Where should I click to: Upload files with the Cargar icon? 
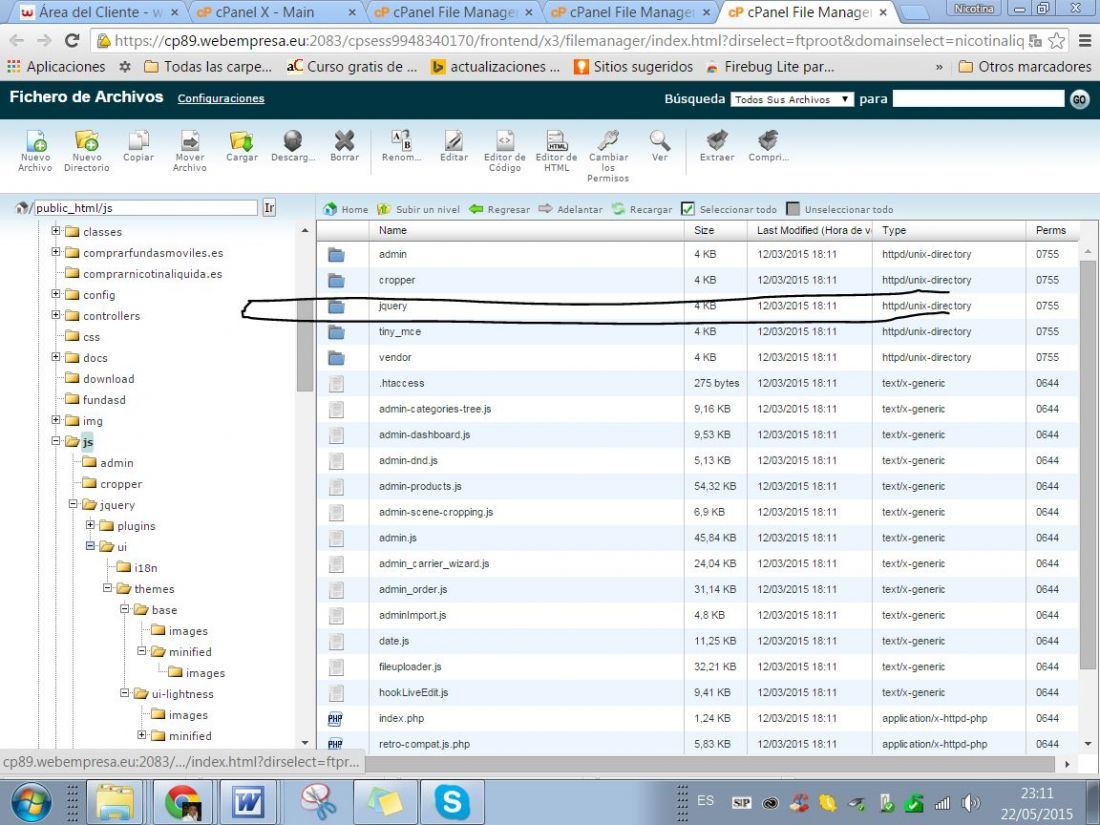241,146
